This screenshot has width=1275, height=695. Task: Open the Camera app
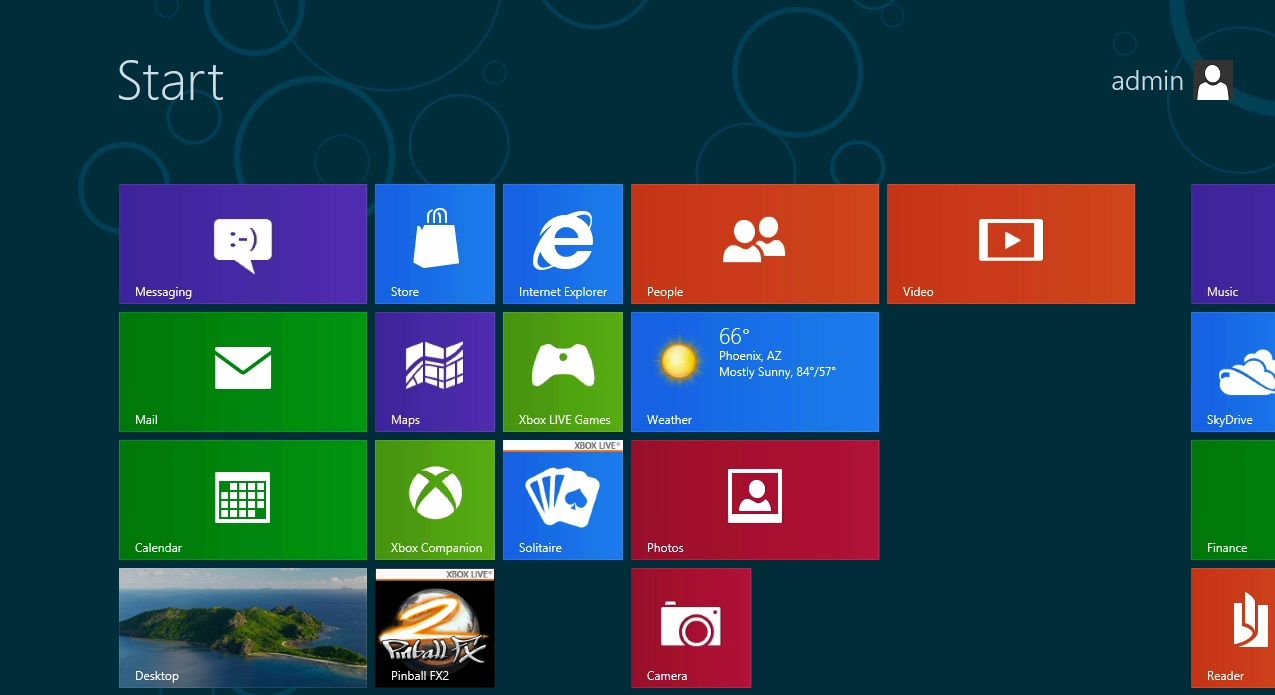pos(691,627)
